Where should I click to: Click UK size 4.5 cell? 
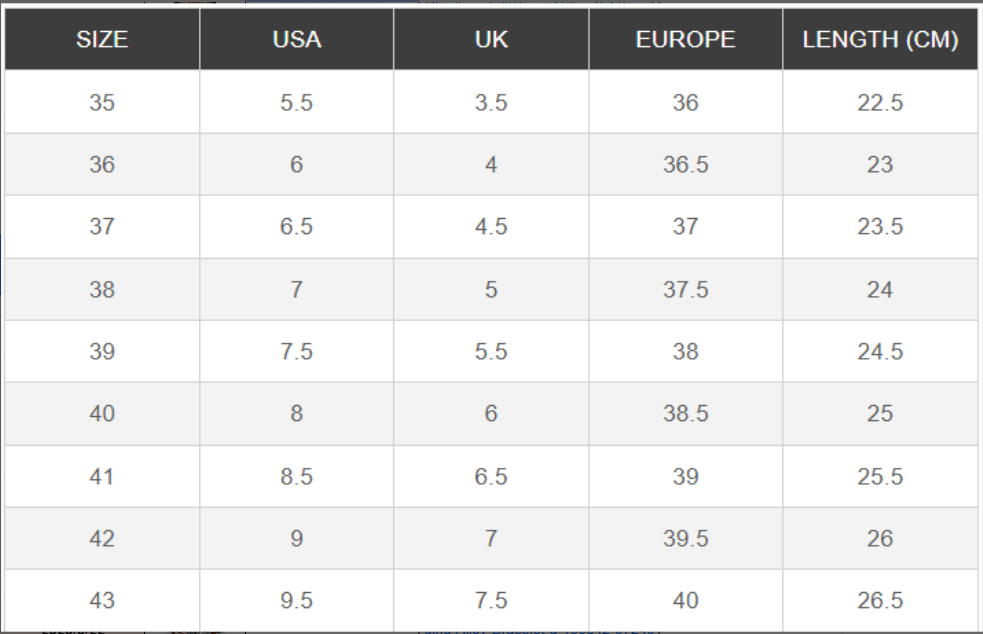491,227
